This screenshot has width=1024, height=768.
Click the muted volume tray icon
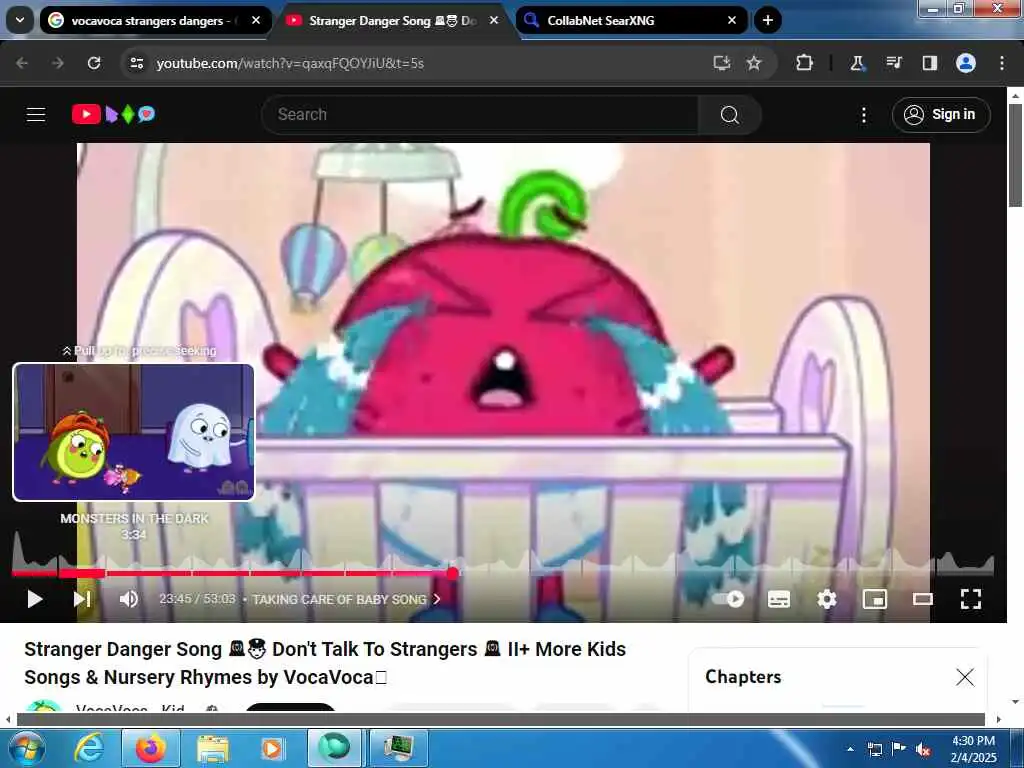[x=923, y=749]
